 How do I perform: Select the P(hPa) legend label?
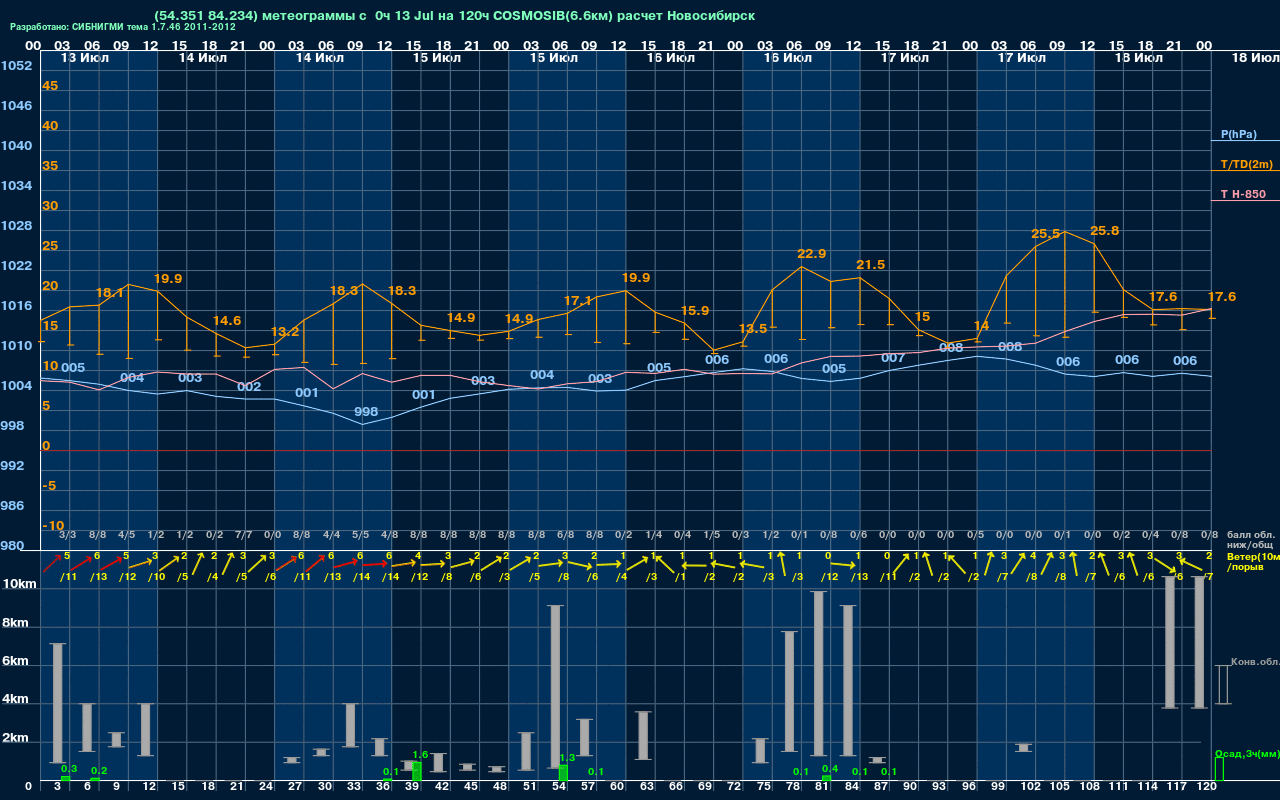point(1238,134)
